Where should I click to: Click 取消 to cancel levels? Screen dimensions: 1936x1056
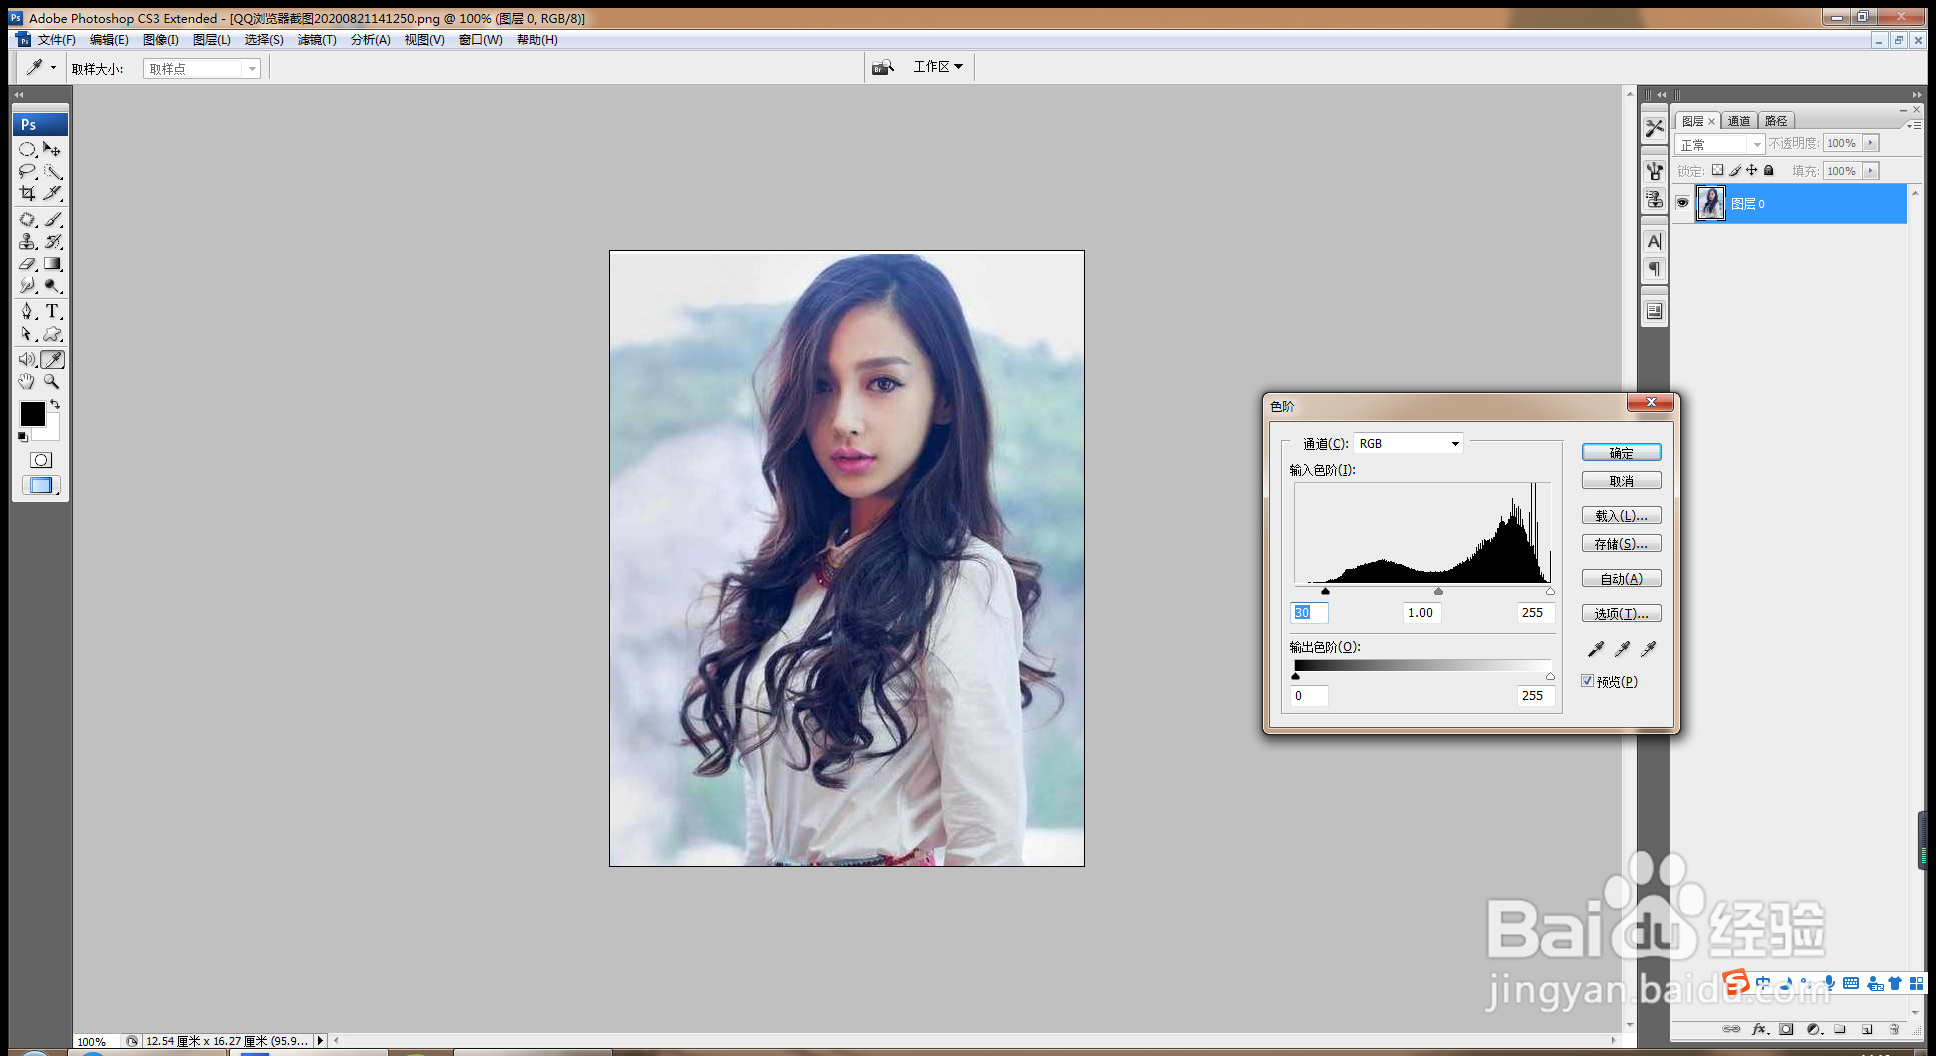1621,481
